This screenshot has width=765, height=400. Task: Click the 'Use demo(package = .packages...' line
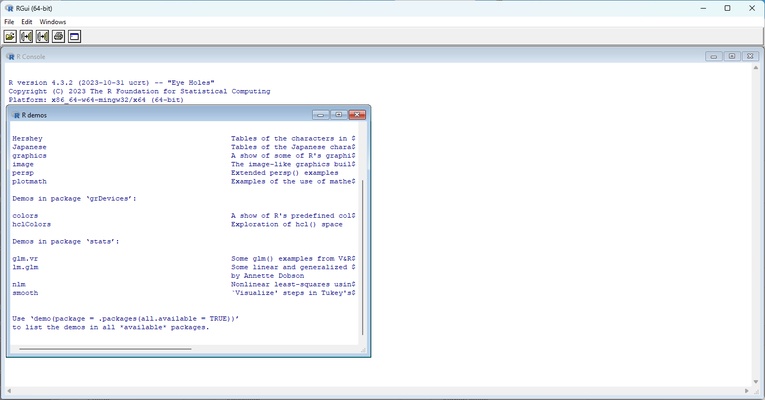(125, 319)
